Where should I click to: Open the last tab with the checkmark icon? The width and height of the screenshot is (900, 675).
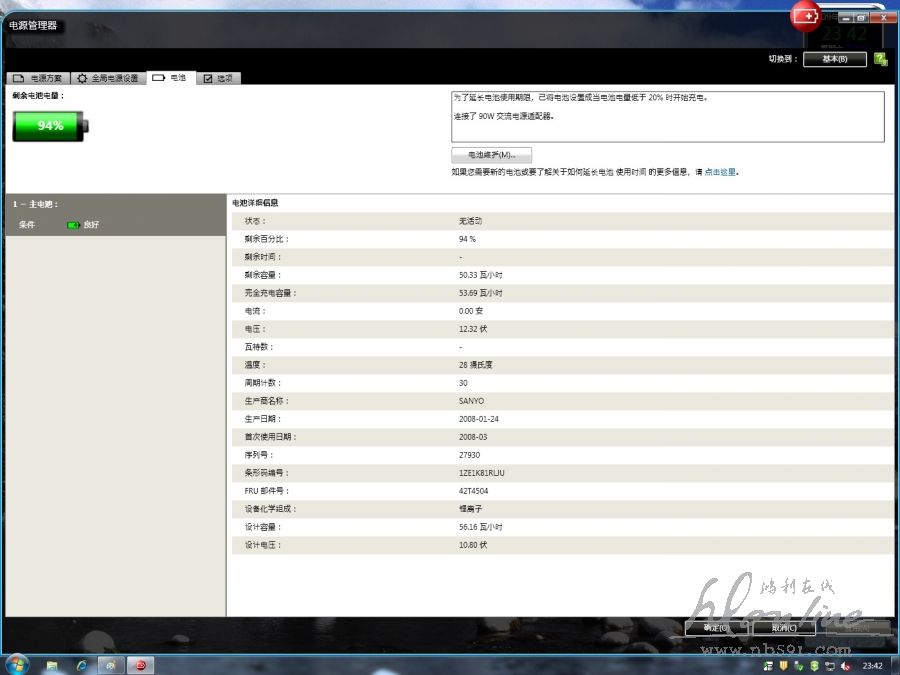(x=219, y=78)
